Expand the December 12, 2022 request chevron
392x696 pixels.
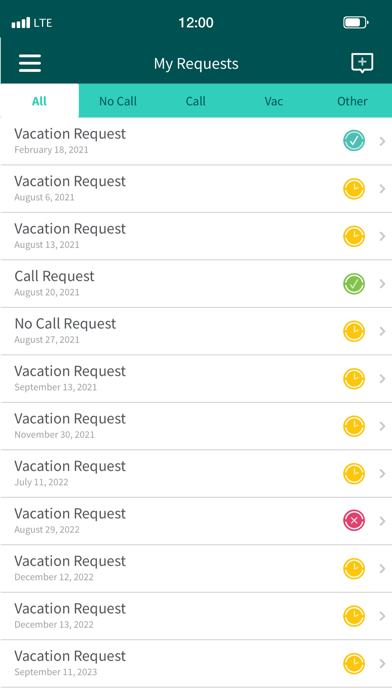382,569
